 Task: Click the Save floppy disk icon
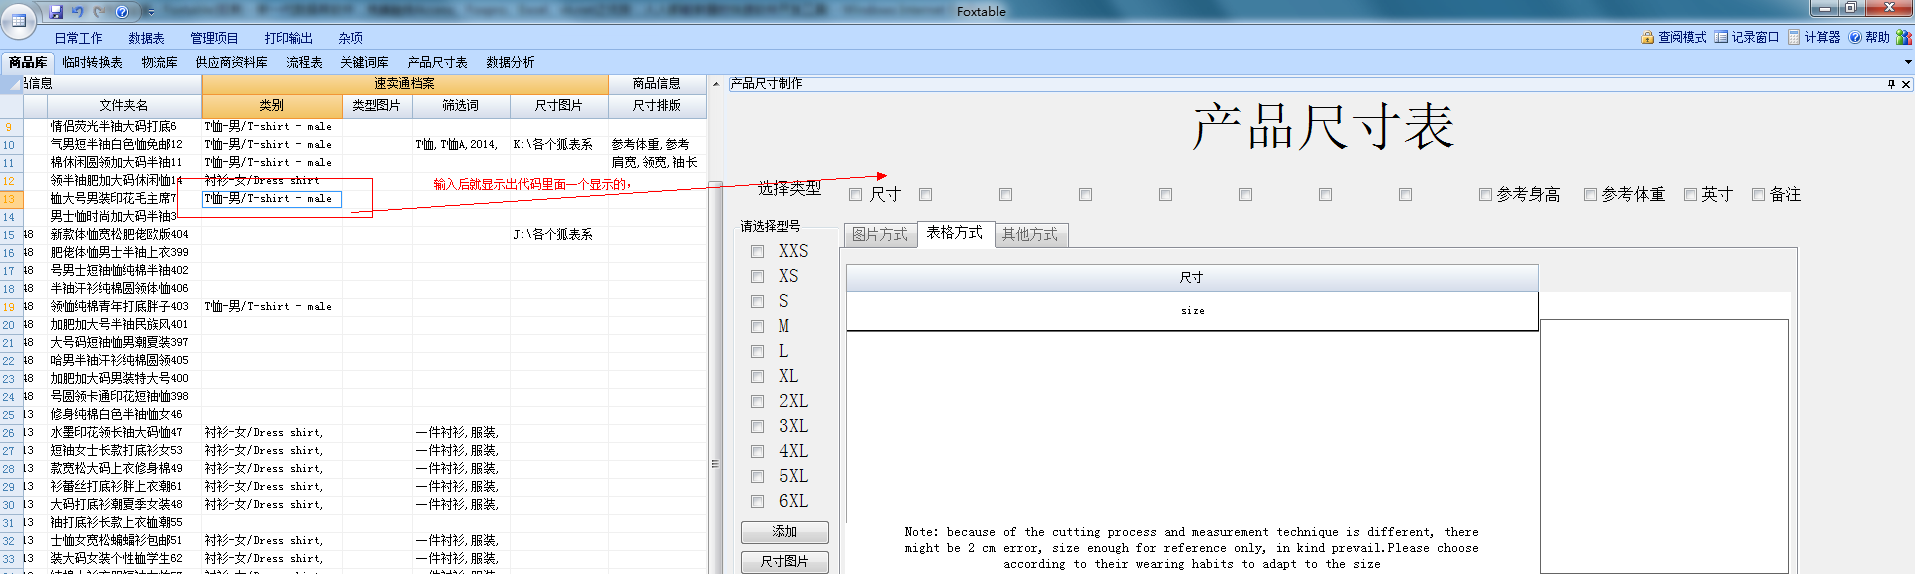point(56,12)
